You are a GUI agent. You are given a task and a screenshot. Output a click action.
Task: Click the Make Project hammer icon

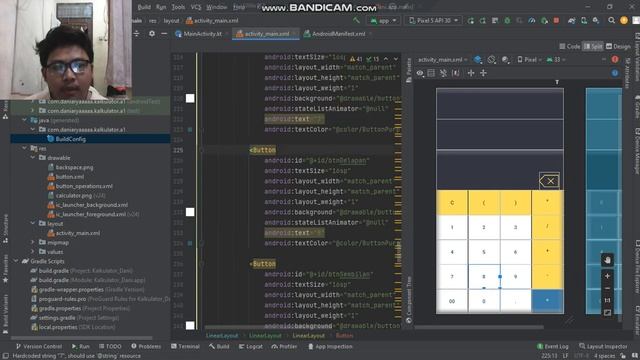coord(357,20)
